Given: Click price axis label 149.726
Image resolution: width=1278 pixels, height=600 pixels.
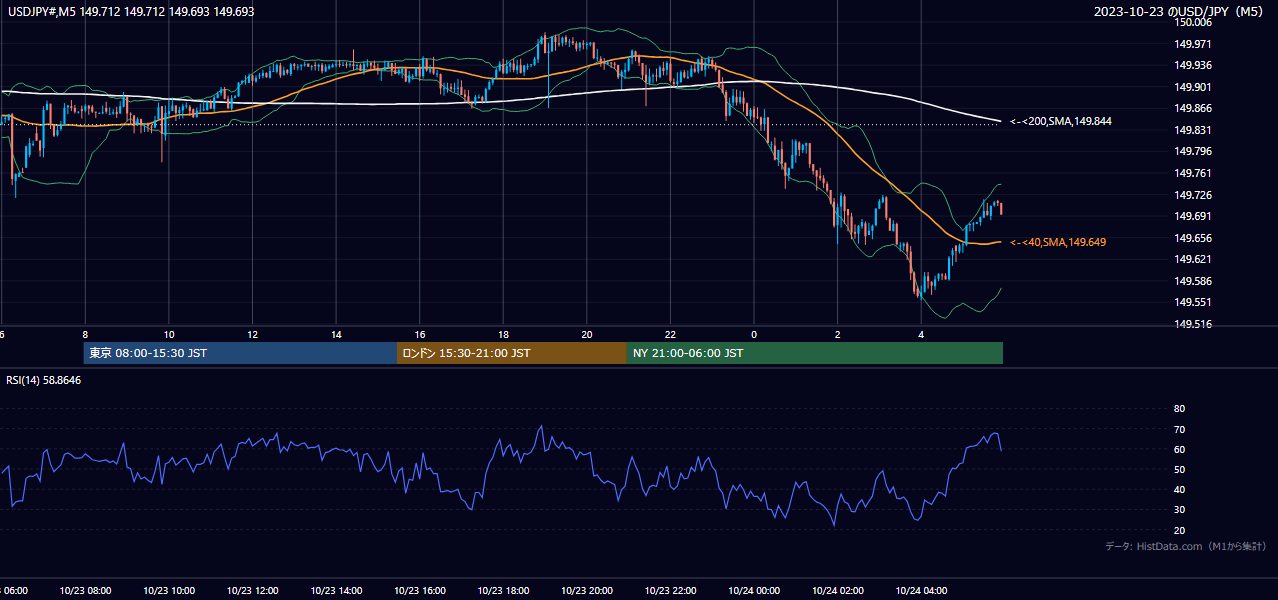Looking at the screenshot, I should coord(1193,194).
